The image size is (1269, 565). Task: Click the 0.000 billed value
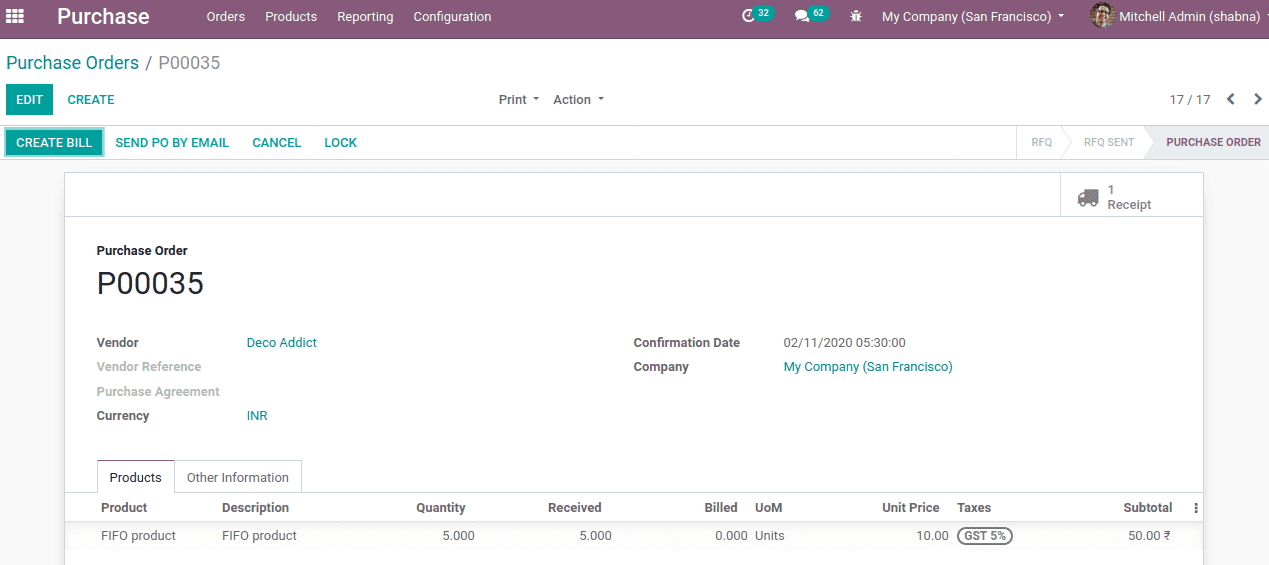coord(731,536)
